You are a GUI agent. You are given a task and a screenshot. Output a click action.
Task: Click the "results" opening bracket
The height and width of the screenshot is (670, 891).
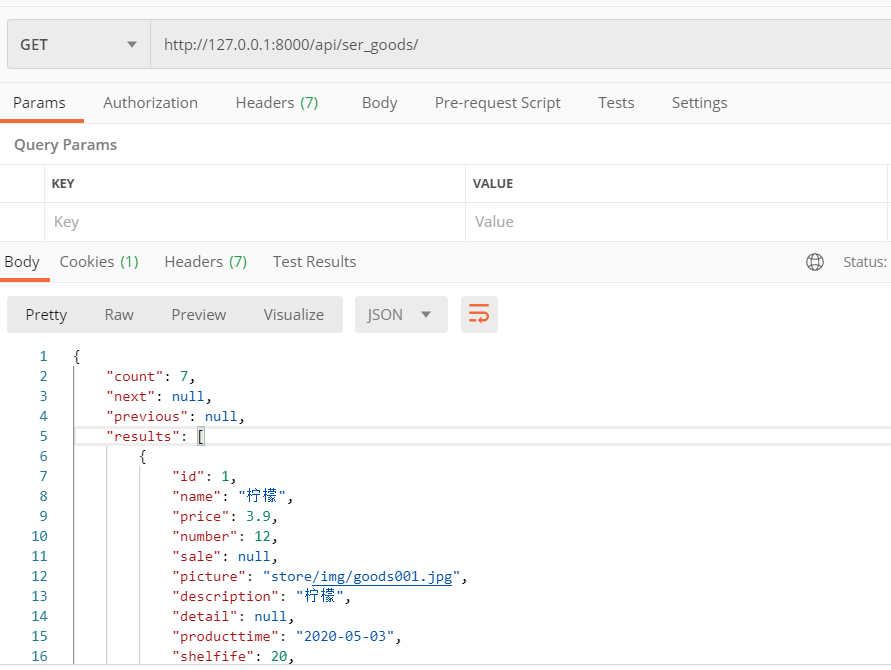pos(201,436)
